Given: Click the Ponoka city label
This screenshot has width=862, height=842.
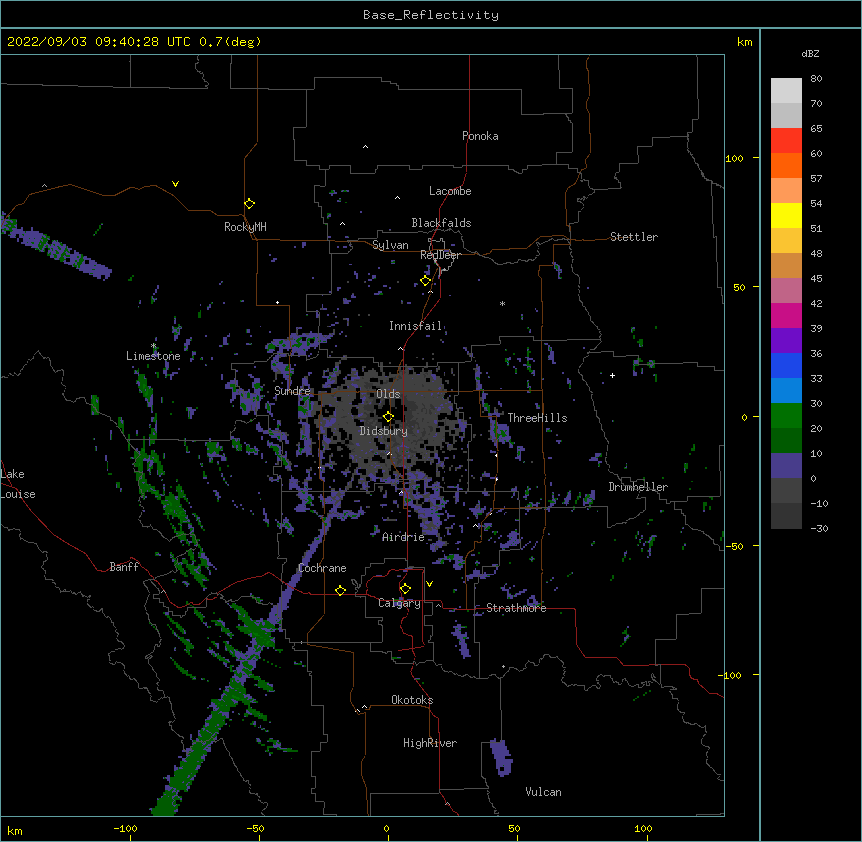Looking at the screenshot, I should [480, 136].
